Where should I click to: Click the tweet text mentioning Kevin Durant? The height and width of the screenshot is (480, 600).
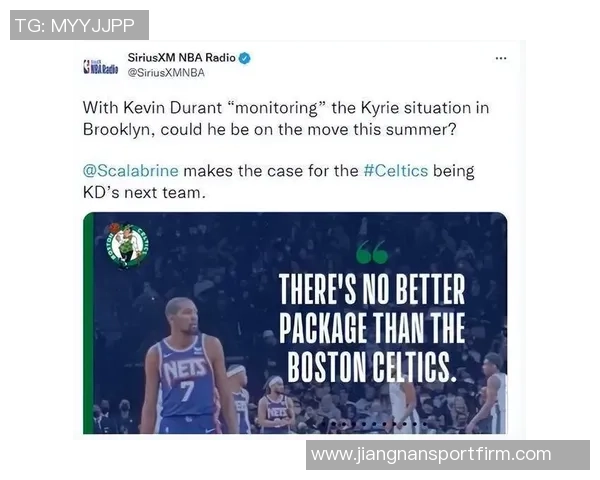coord(286,119)
